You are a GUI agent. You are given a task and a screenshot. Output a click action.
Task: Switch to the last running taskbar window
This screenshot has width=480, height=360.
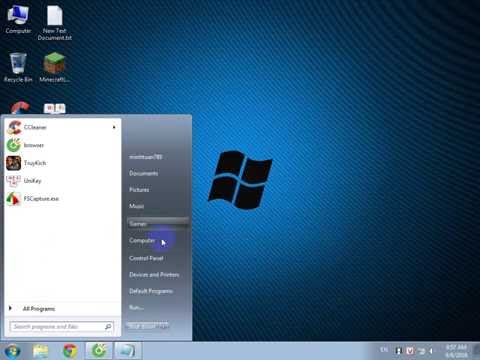(x=128, y=351)
